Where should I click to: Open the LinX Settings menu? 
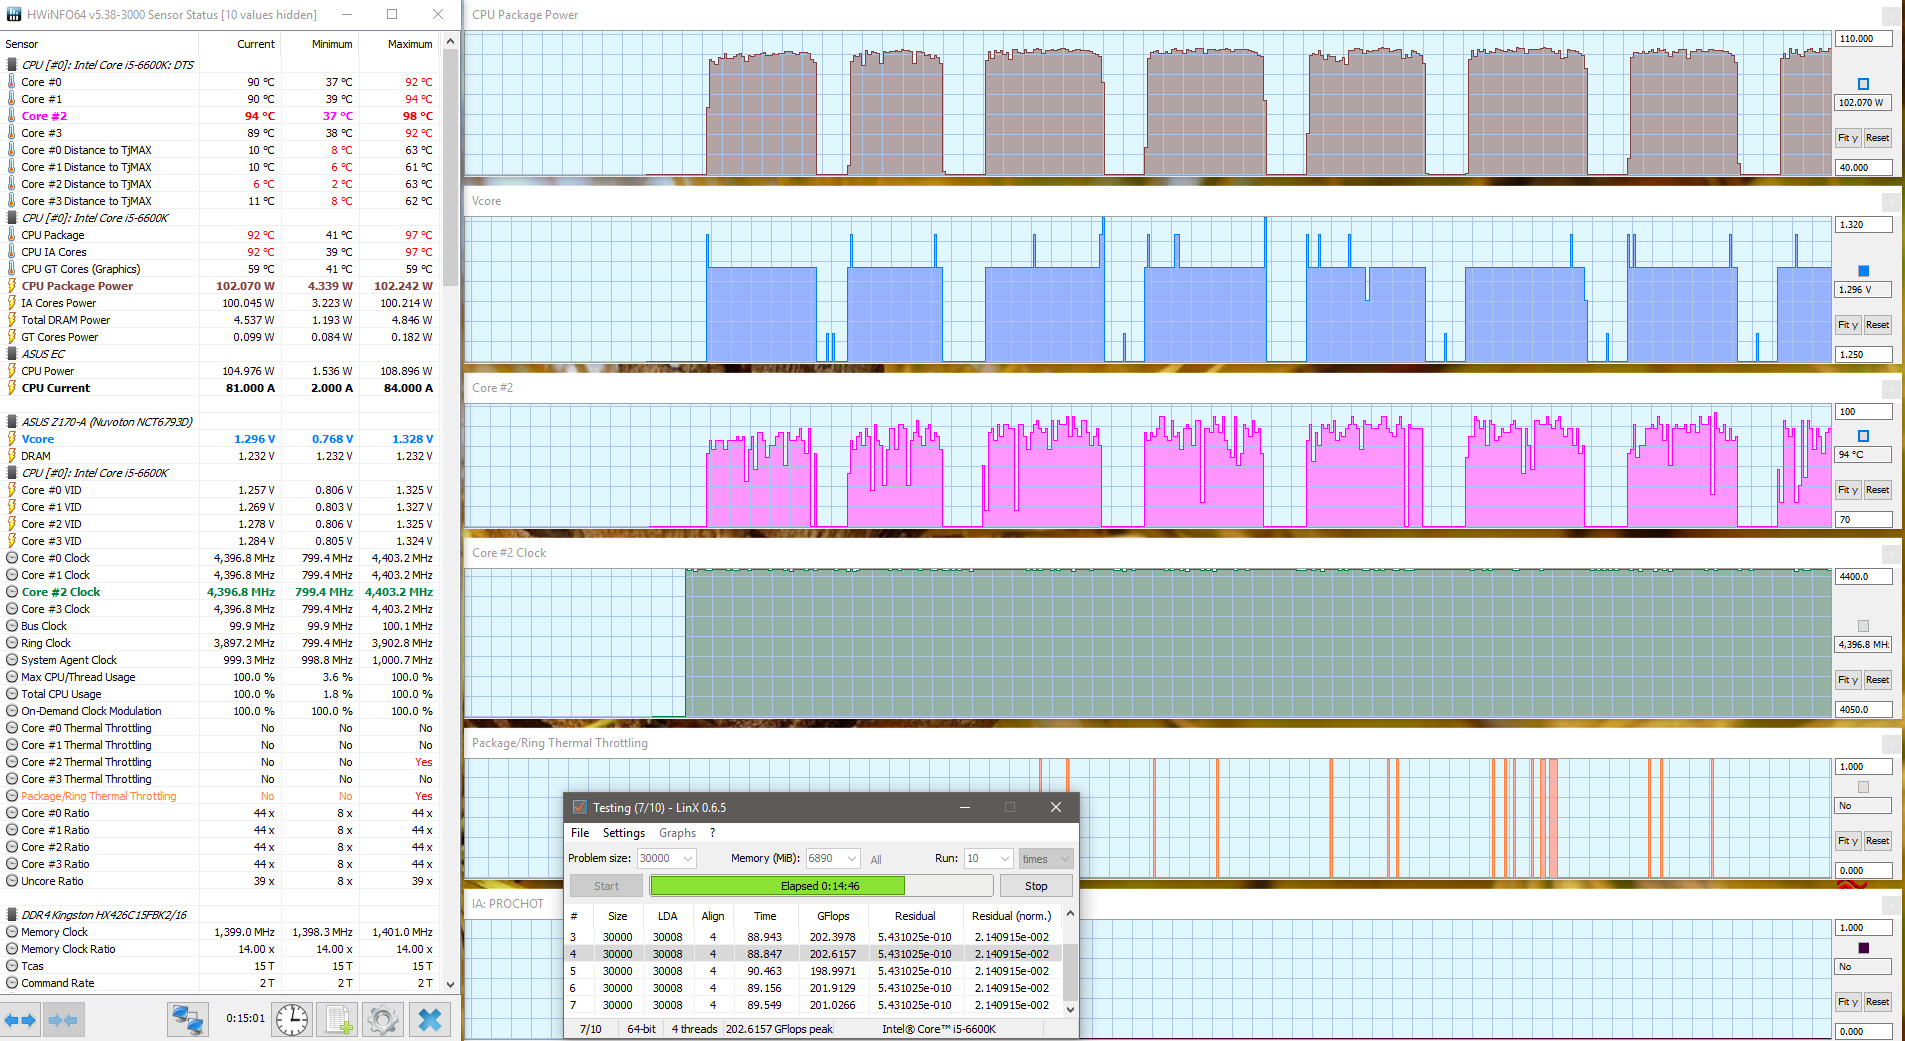(x=623, y=833)
